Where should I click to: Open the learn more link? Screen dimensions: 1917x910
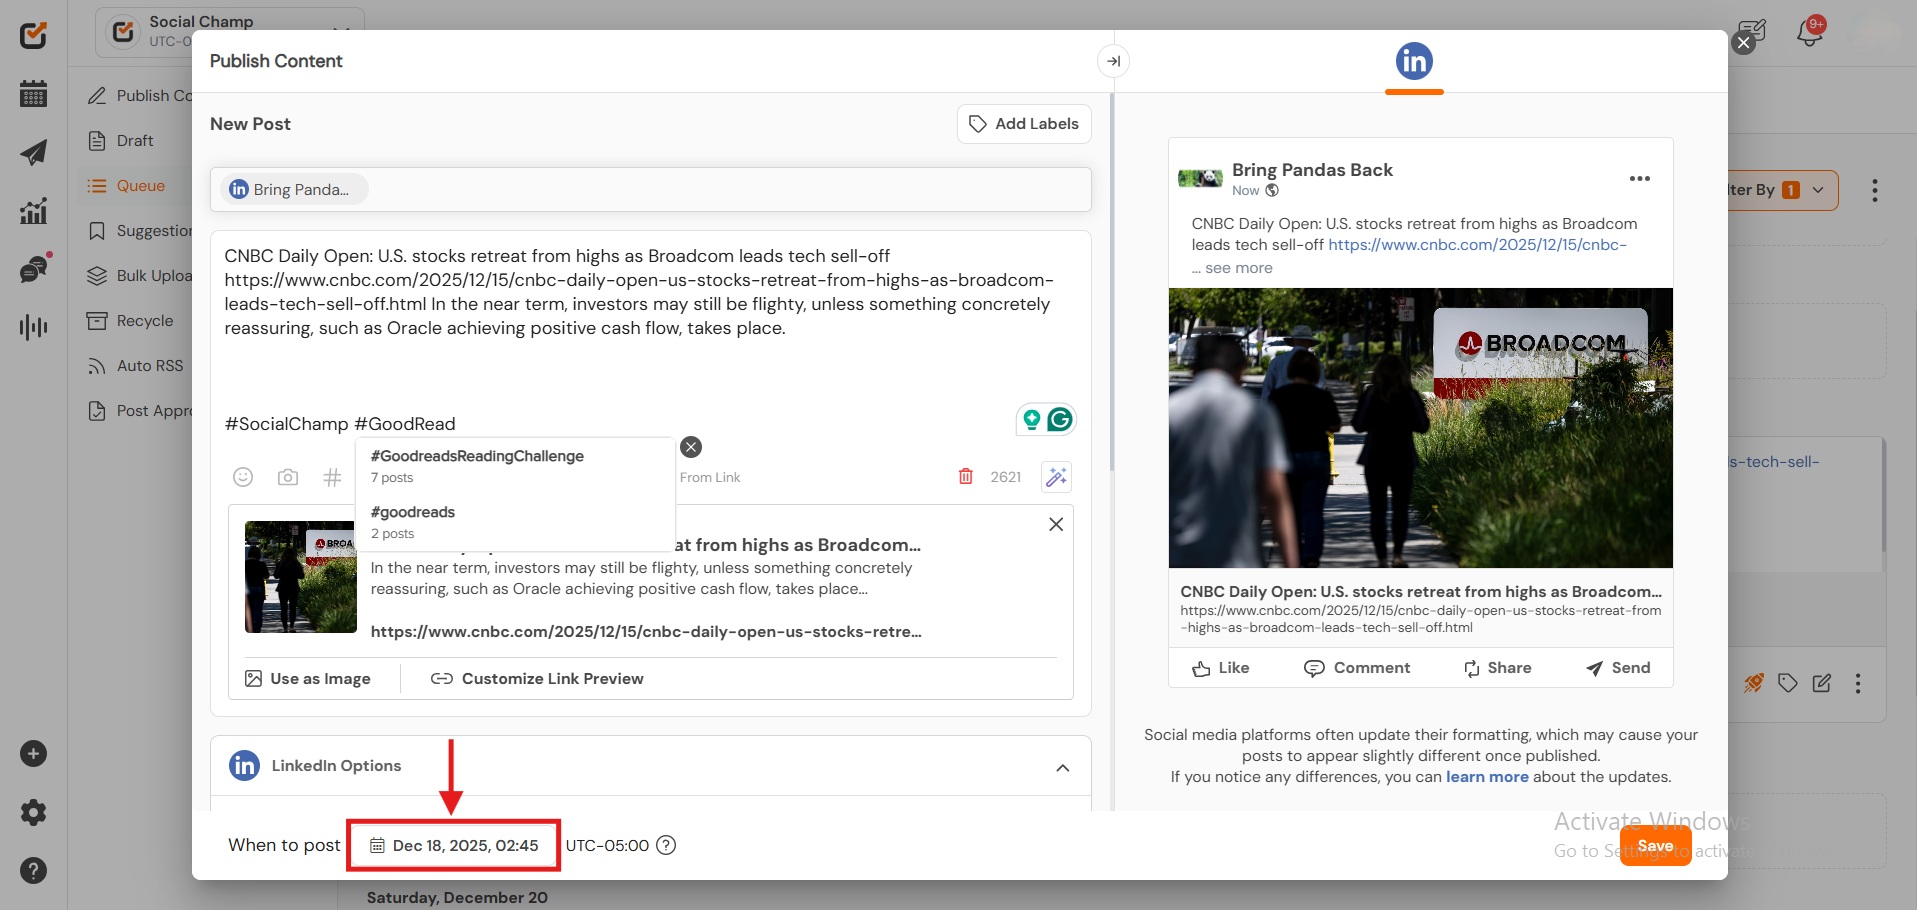pos(1486,777)
